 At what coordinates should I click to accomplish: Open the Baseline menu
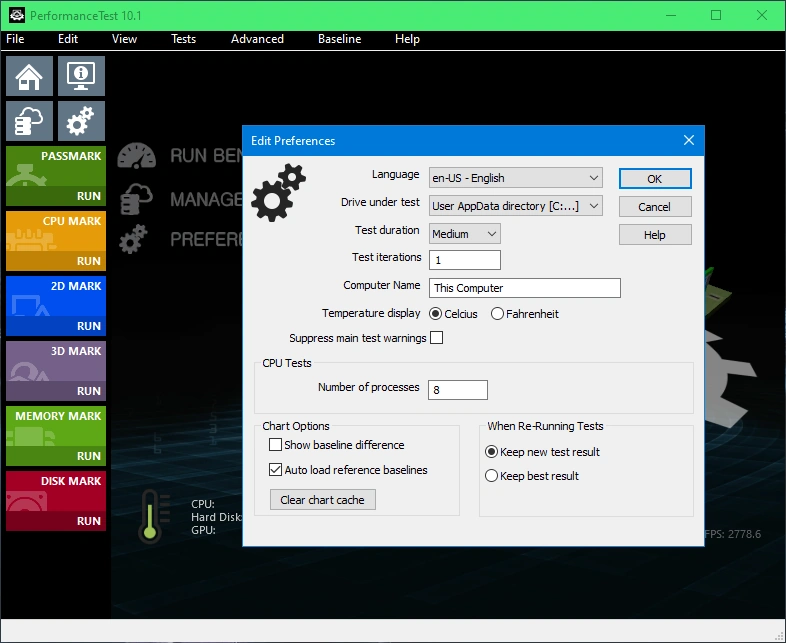click(x=339, y=39)
